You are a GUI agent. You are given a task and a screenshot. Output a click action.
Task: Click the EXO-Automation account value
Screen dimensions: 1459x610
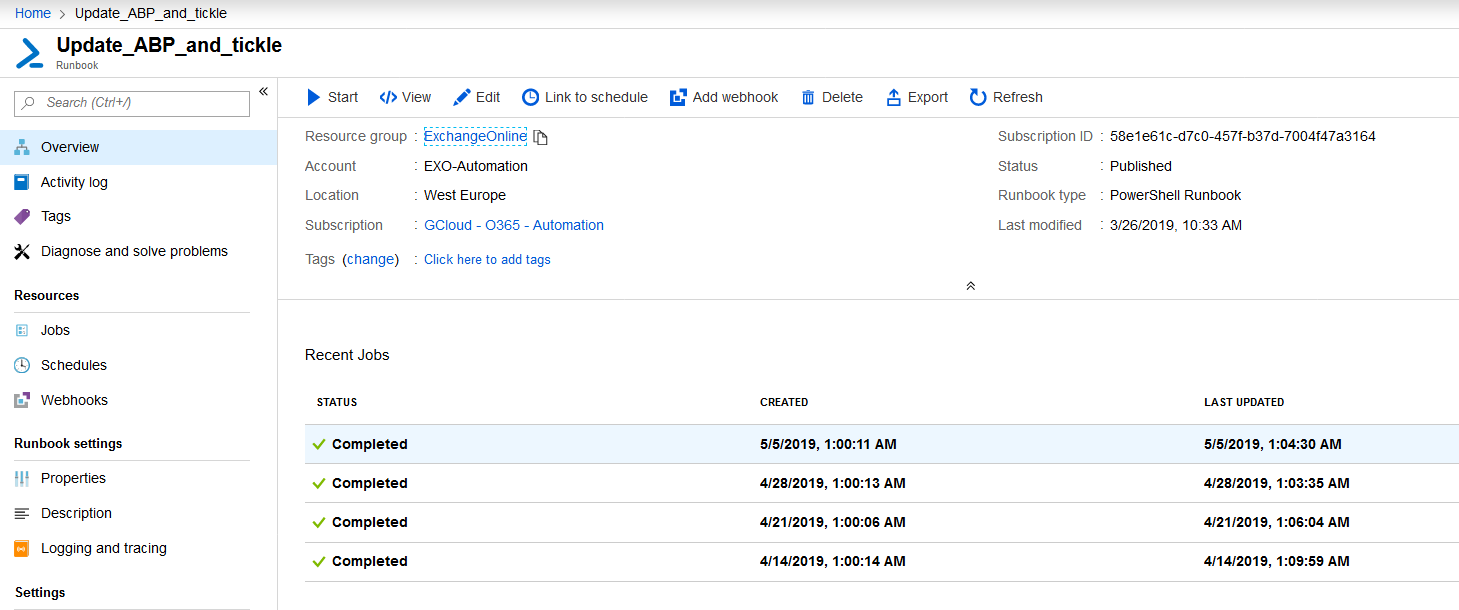[x=476, y=166]
